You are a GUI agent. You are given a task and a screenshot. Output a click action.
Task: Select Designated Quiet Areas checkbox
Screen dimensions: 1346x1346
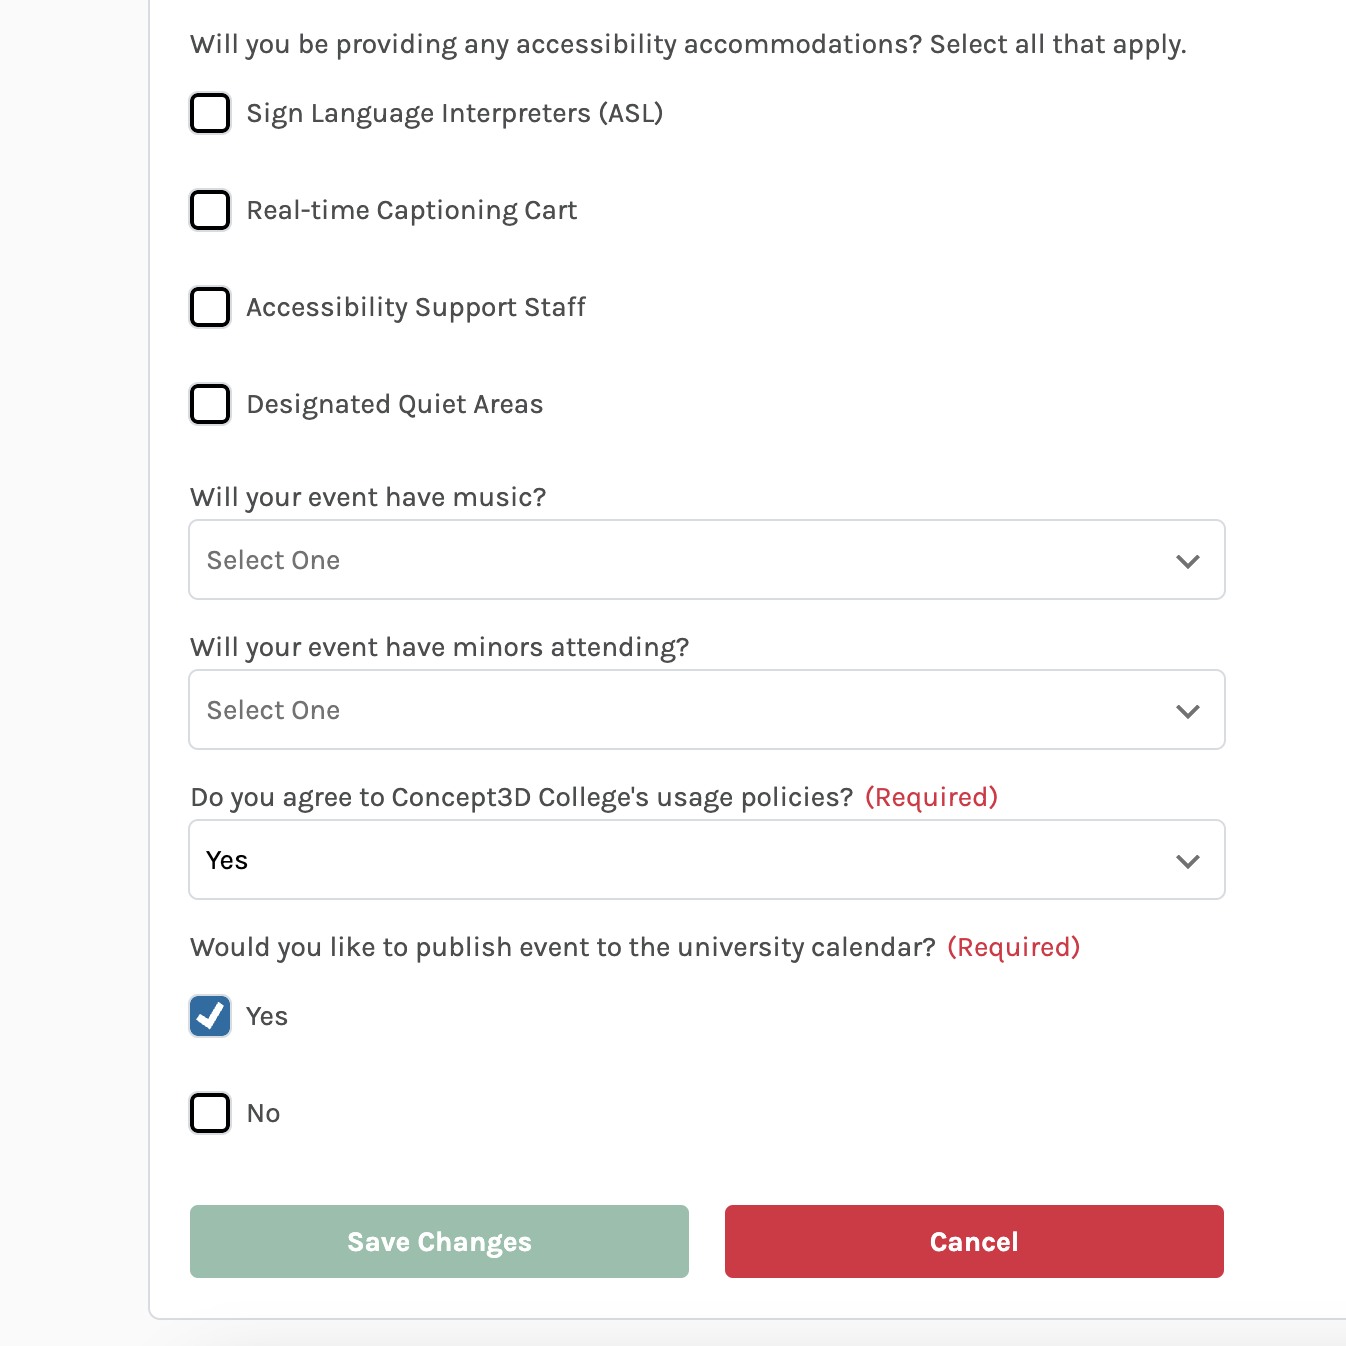coord(210,404)
